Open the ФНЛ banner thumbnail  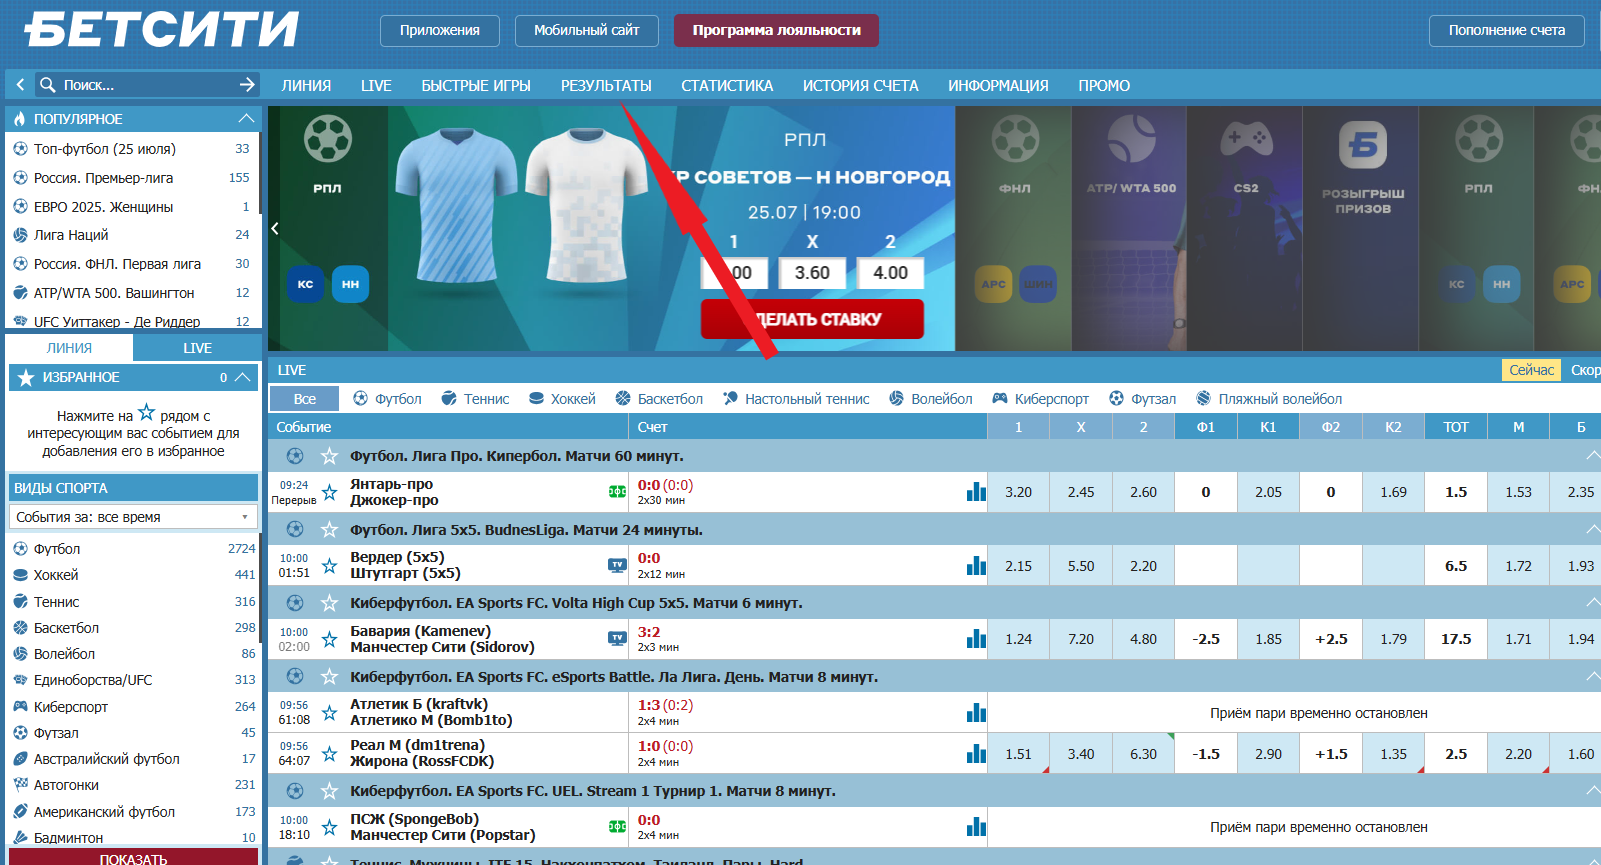1014,228
